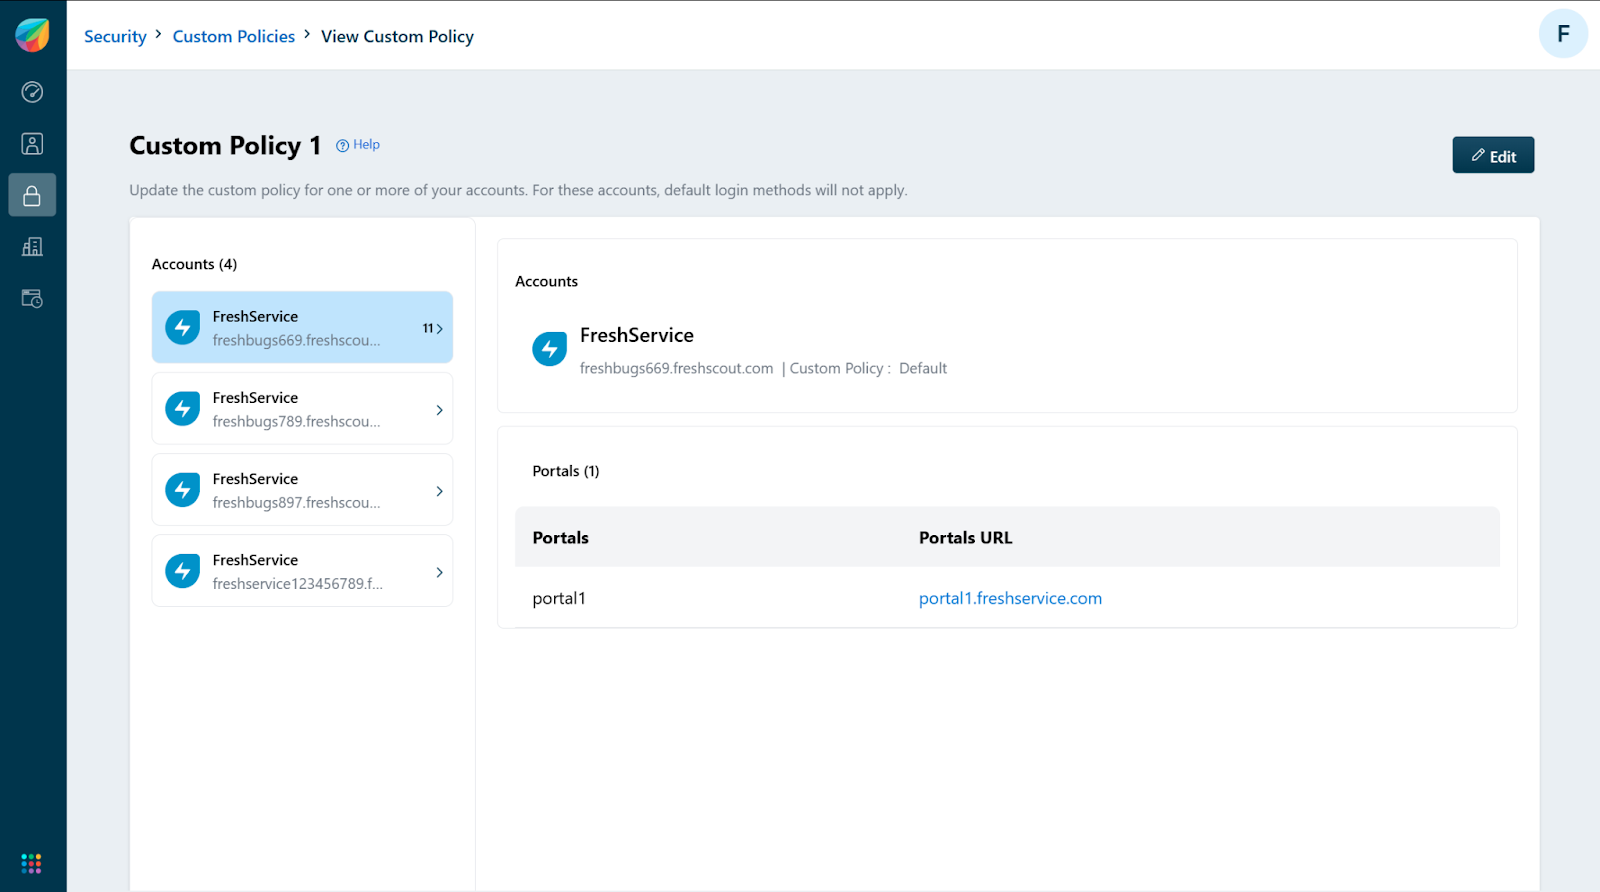The width and height of the screenshot is (1600, 892).
Task: Select freshbugs669.freshscou... account text
Action: point(296,340)
